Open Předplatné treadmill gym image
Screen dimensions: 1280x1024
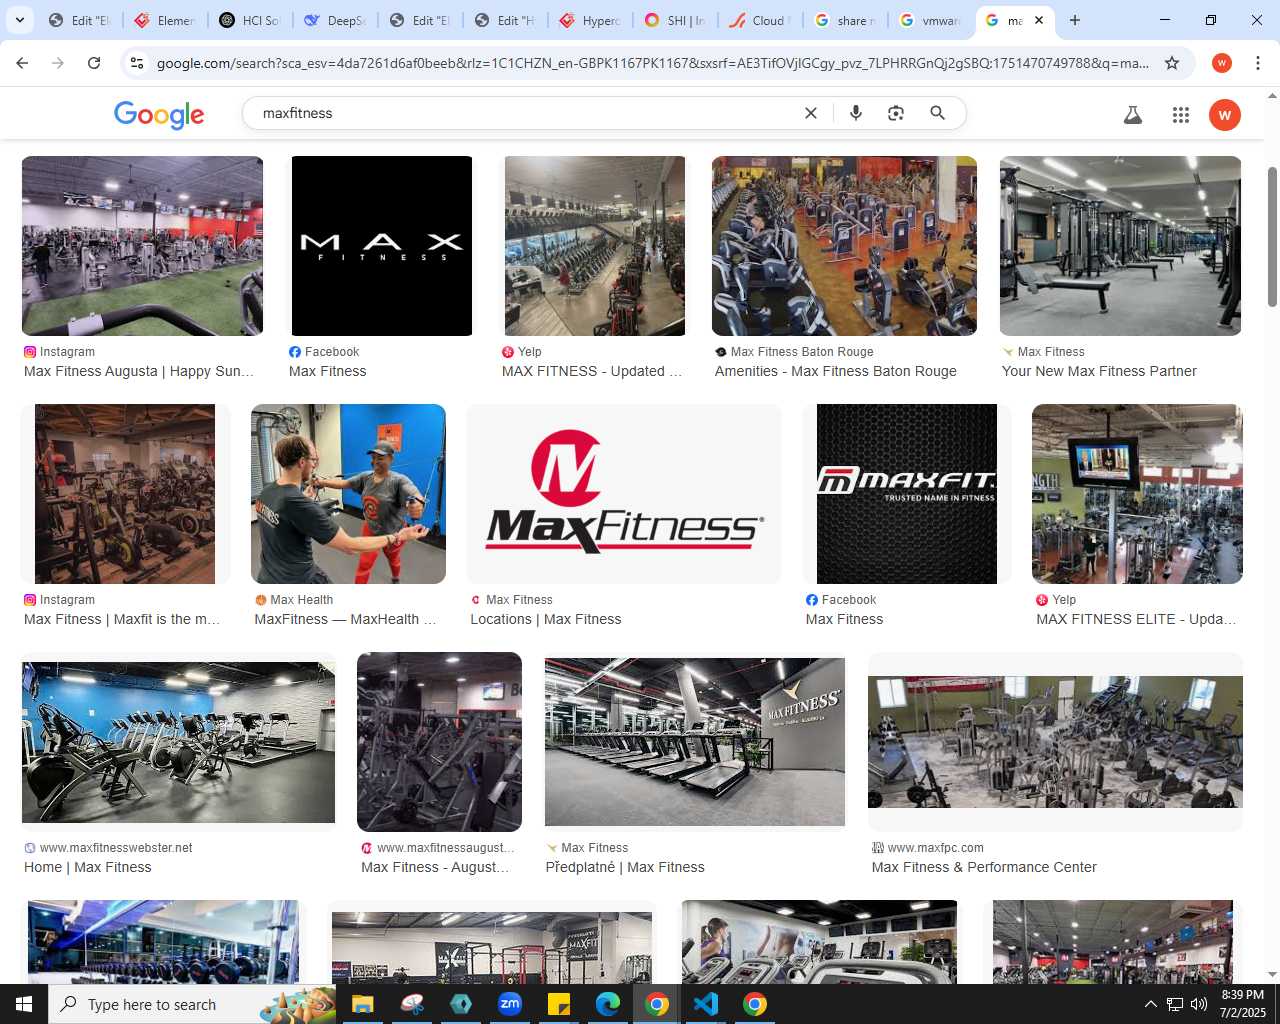coord(695,742)
